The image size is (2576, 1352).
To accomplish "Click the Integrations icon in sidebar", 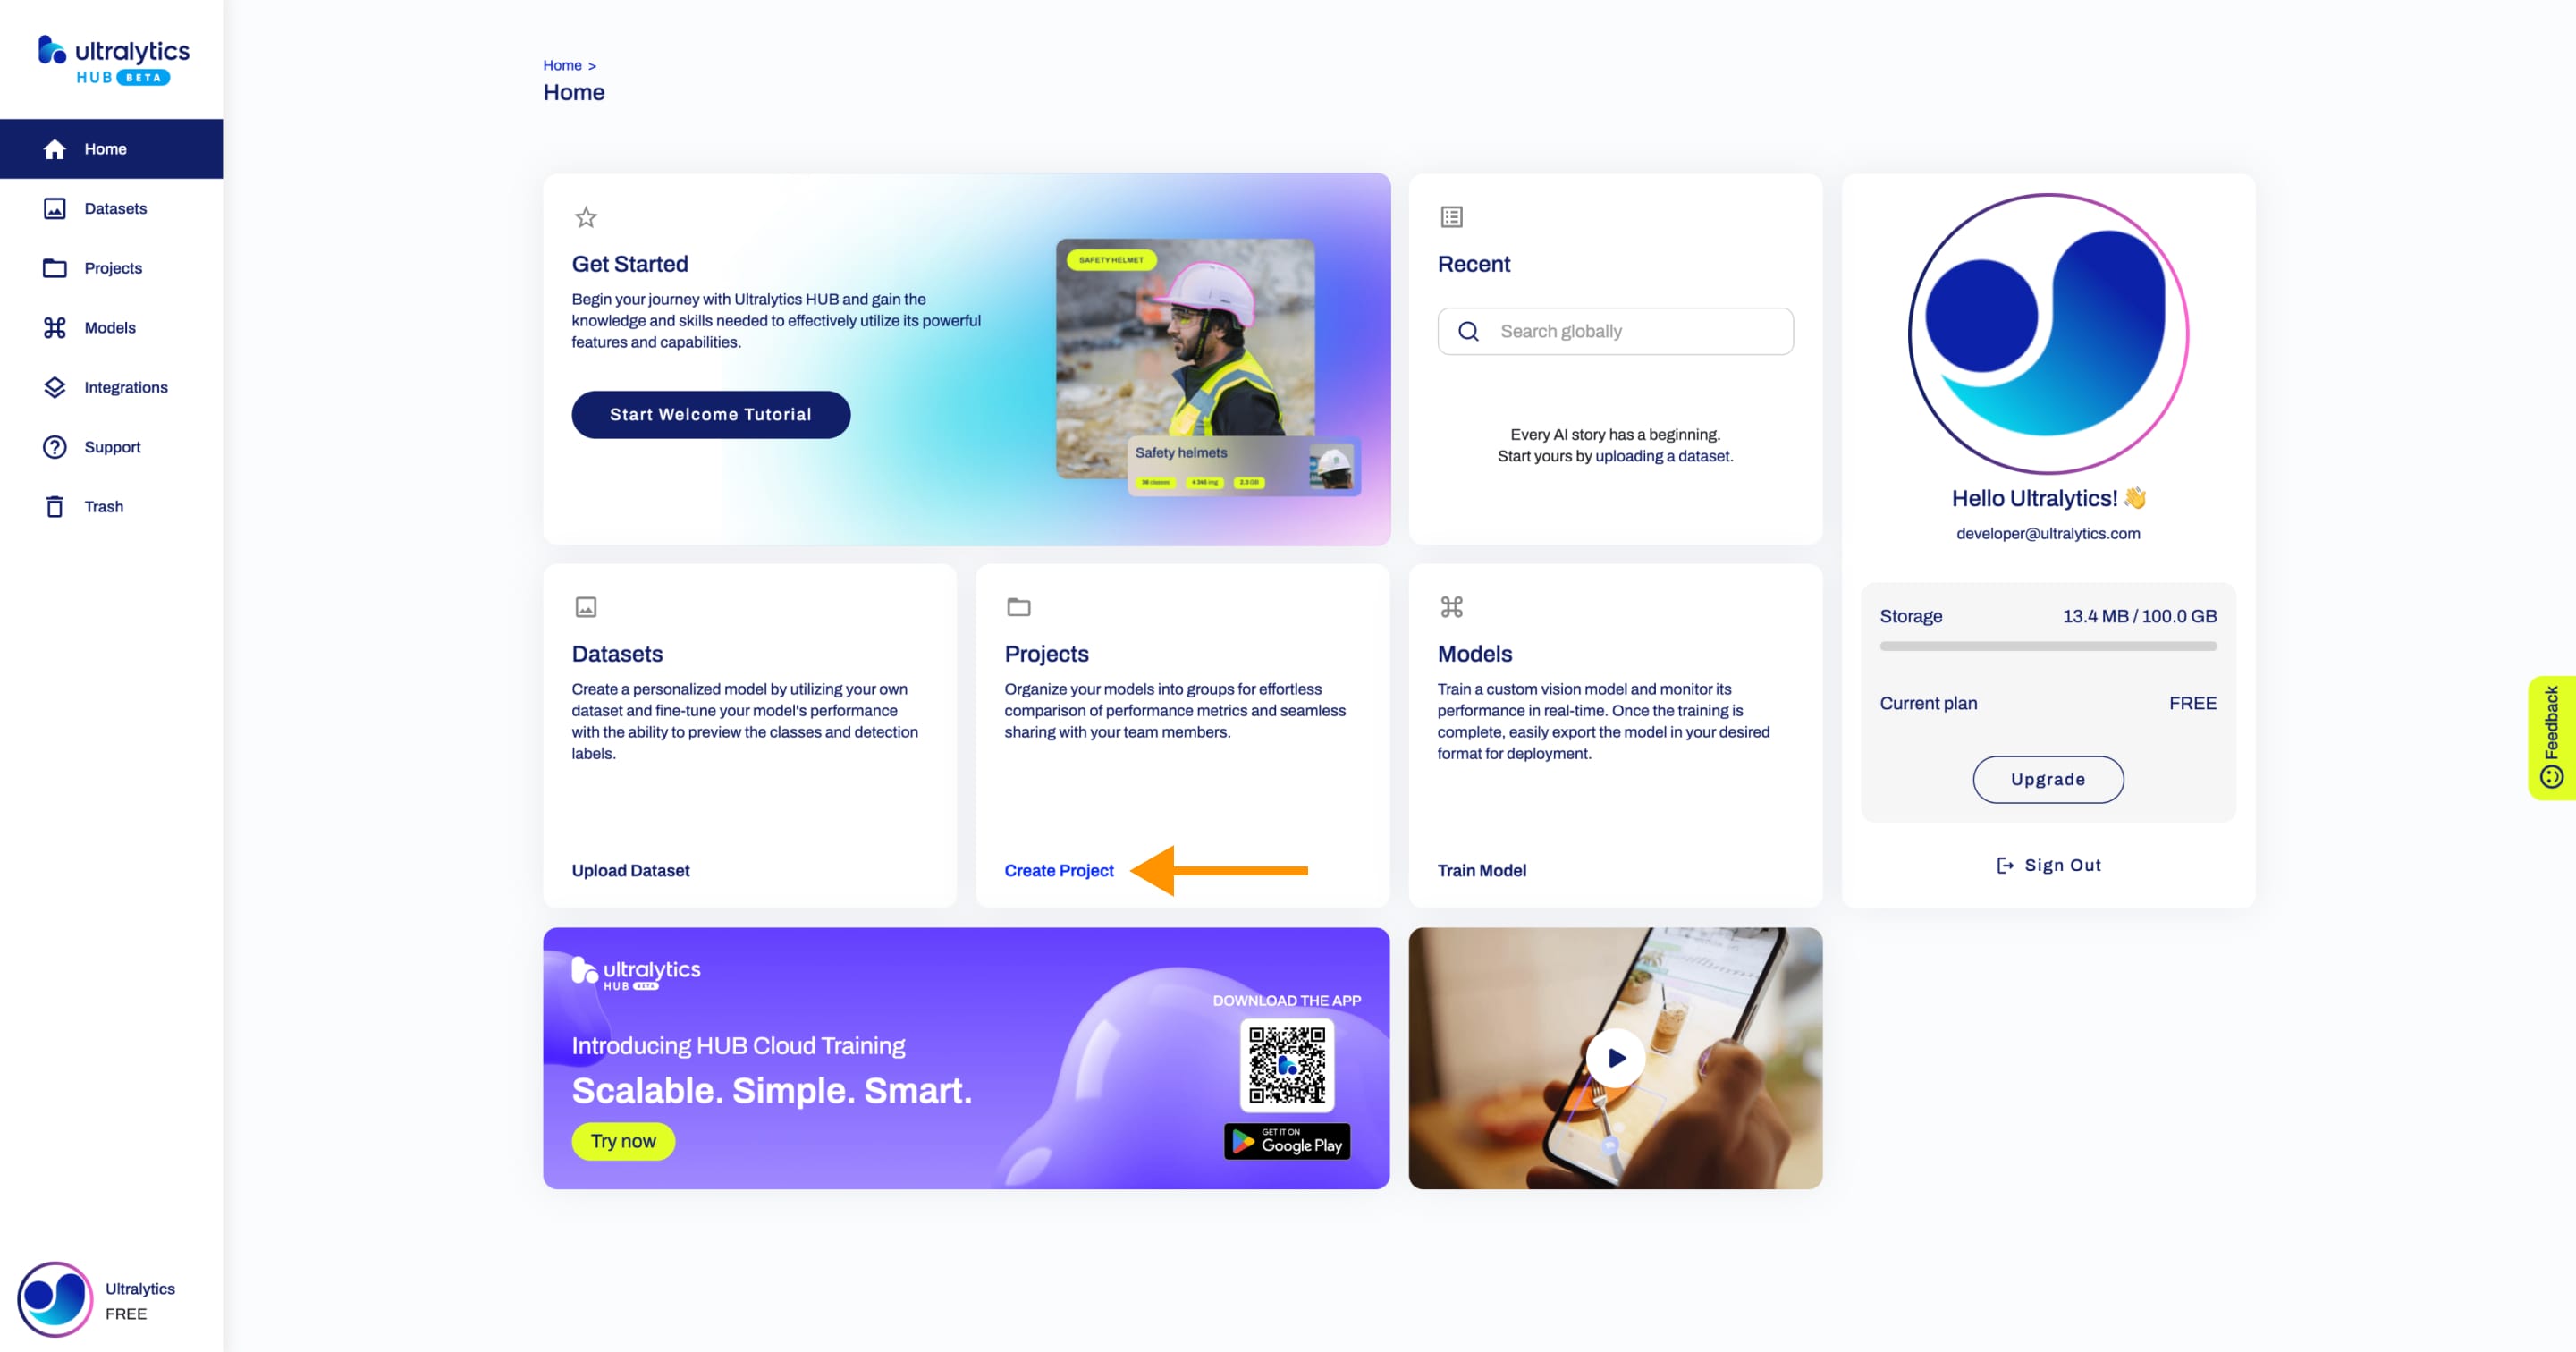I will click(x=53, y=386).
